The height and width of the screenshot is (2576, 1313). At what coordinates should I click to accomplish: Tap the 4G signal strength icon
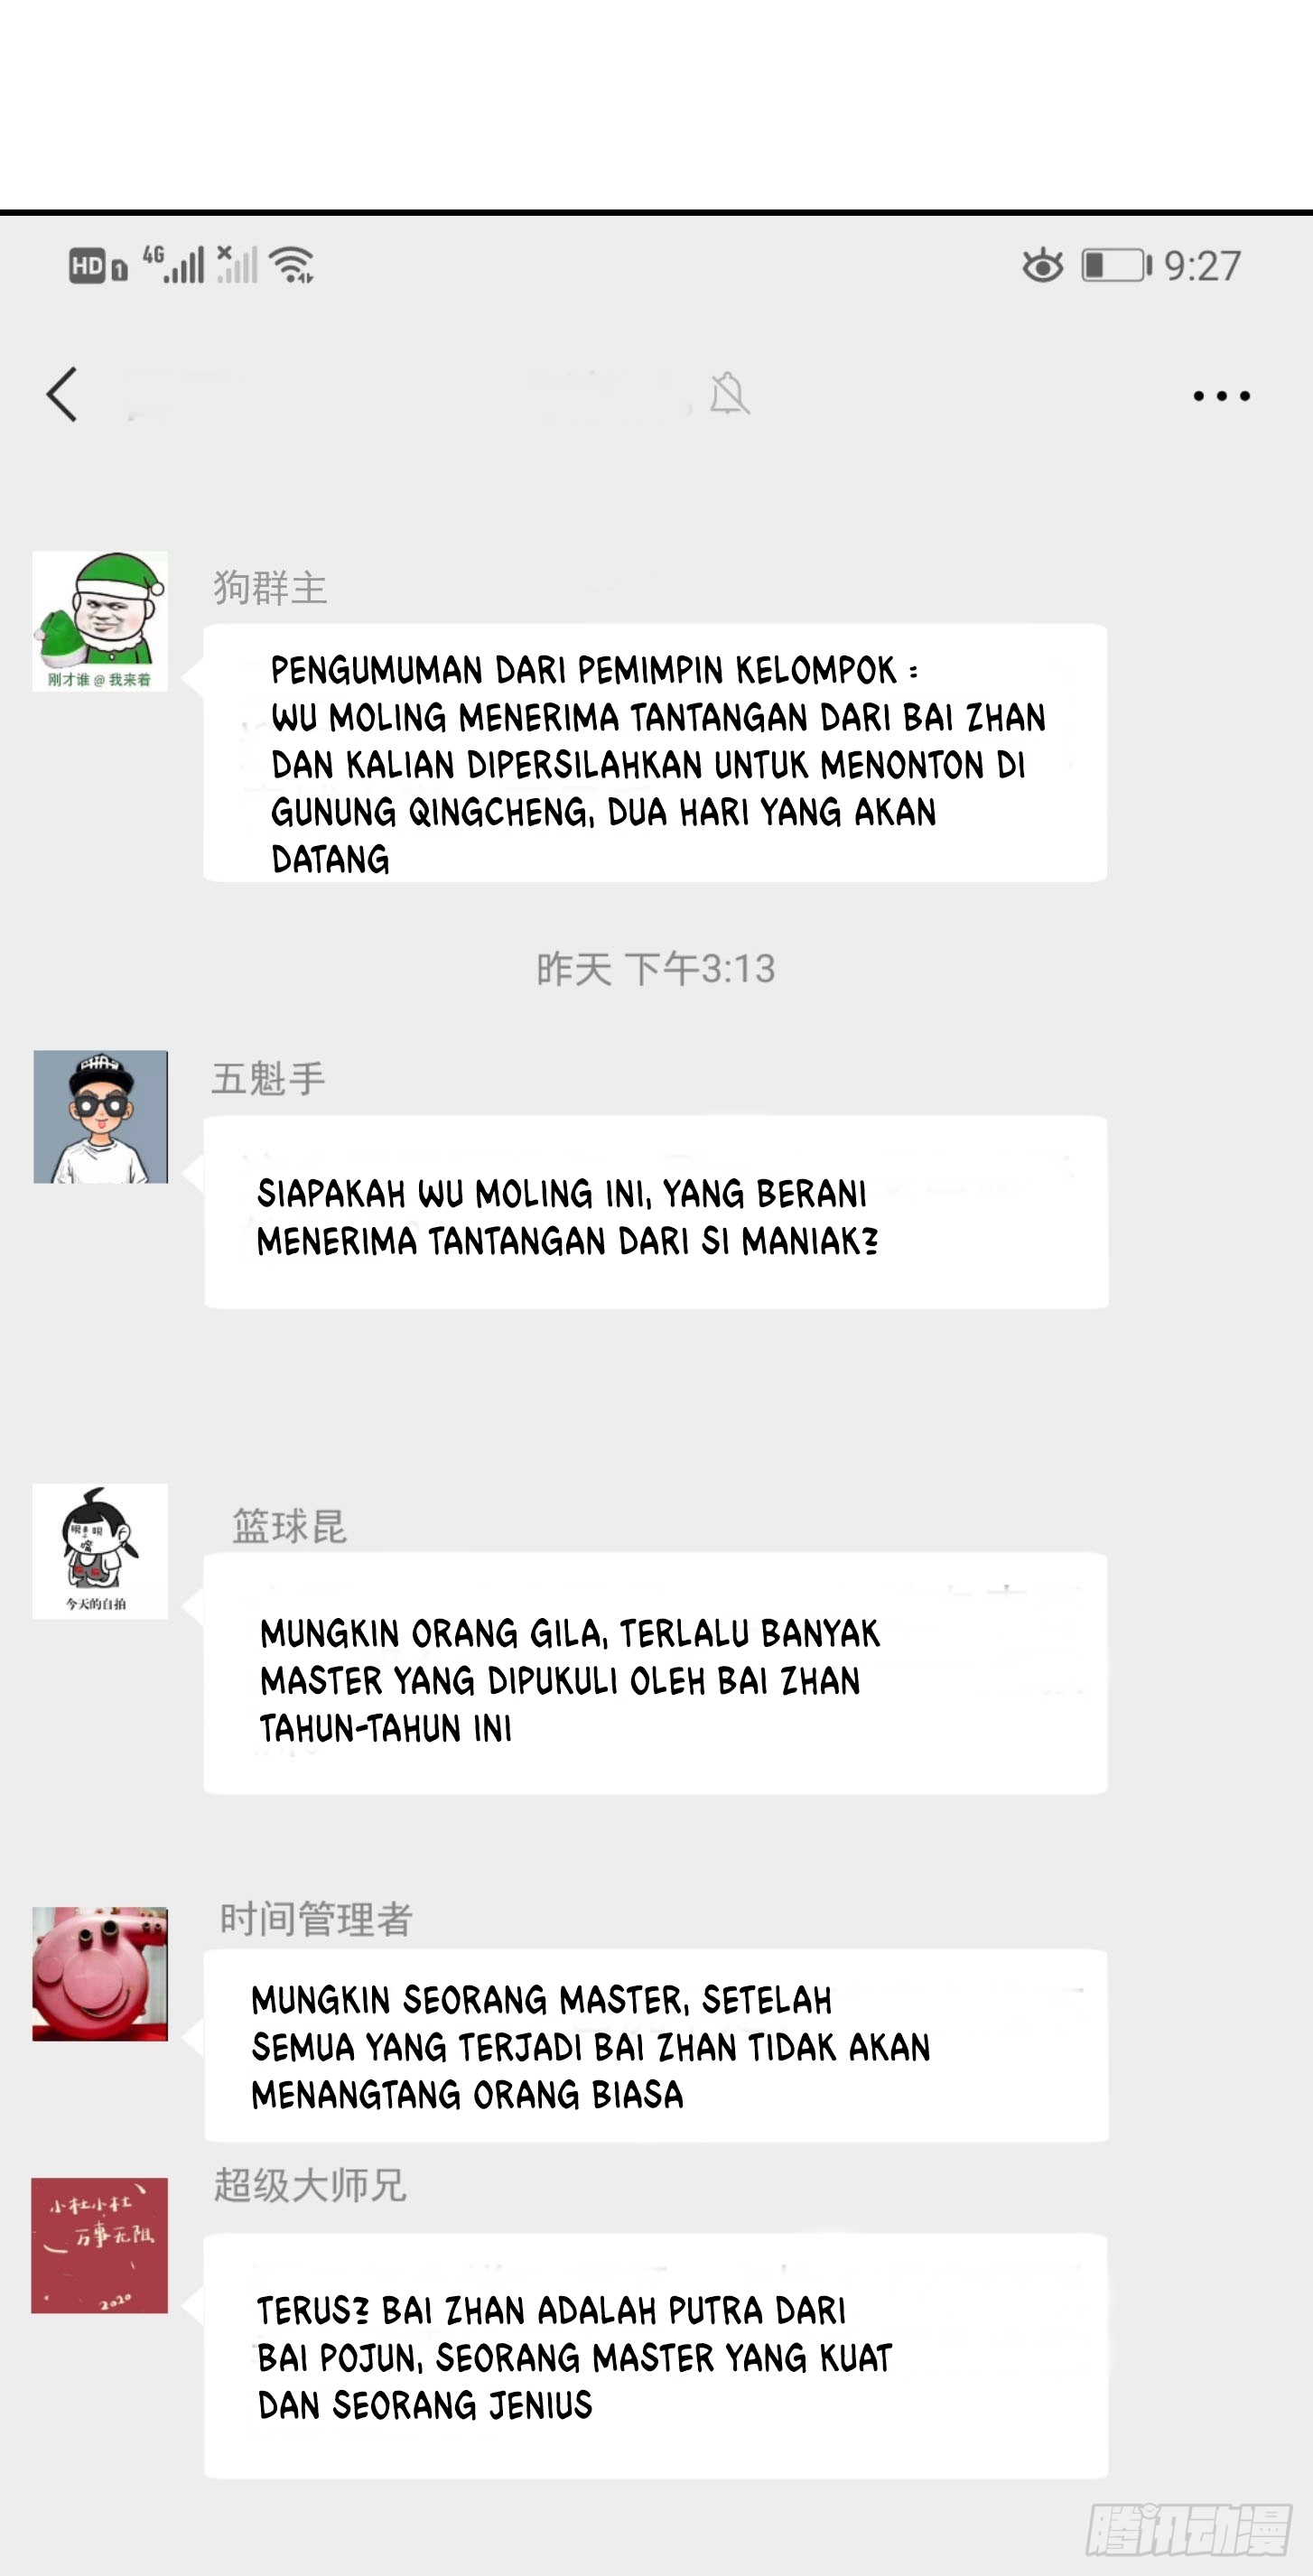tap(173, 265)
